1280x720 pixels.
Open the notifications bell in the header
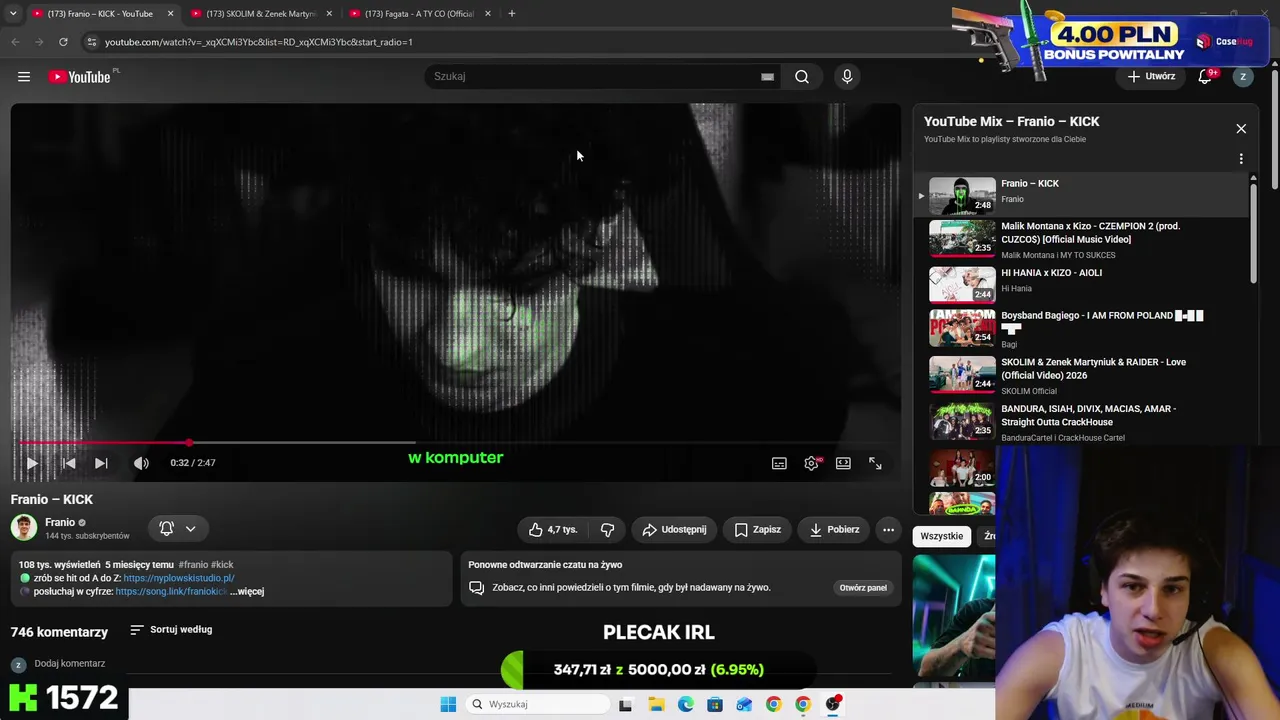pos(1206,76)
